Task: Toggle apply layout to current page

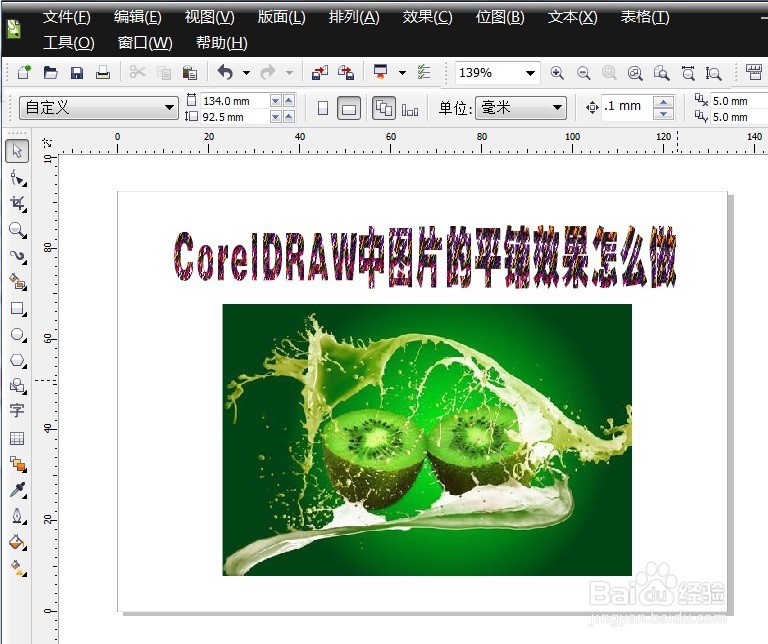Action: 409,109
